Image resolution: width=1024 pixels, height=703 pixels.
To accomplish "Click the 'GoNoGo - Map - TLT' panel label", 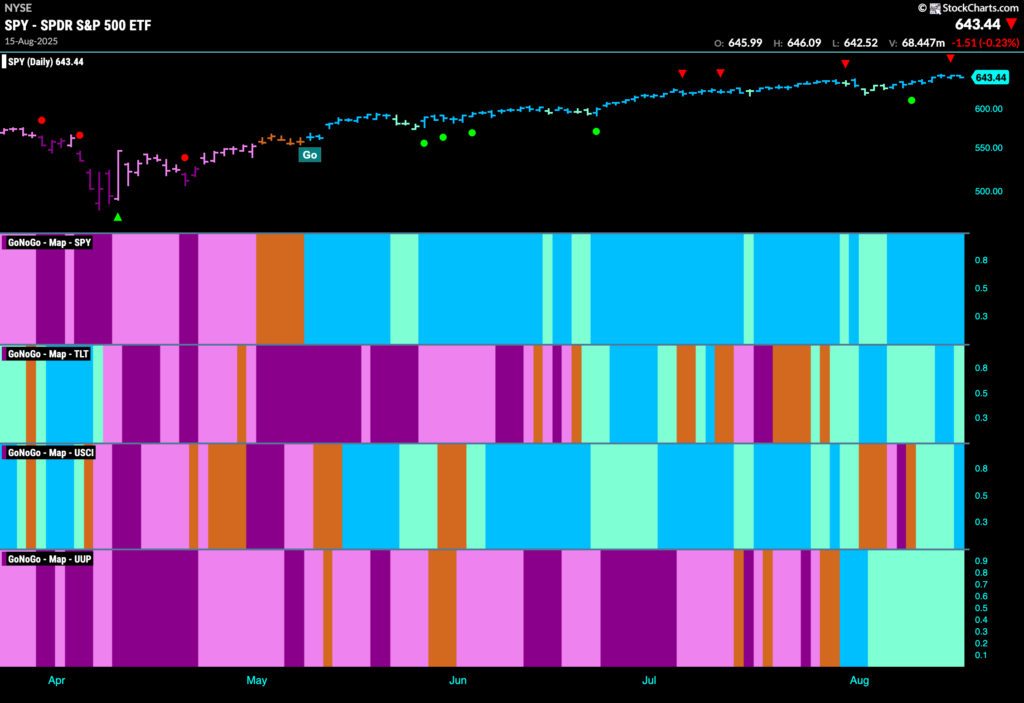I will [x=48, y=354].
